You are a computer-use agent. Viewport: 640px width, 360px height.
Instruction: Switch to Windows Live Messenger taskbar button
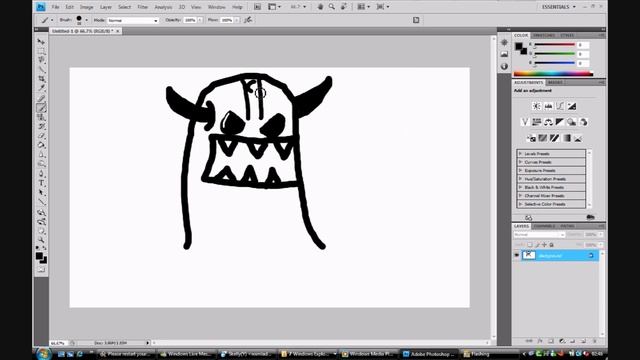[x=186, y=354]
